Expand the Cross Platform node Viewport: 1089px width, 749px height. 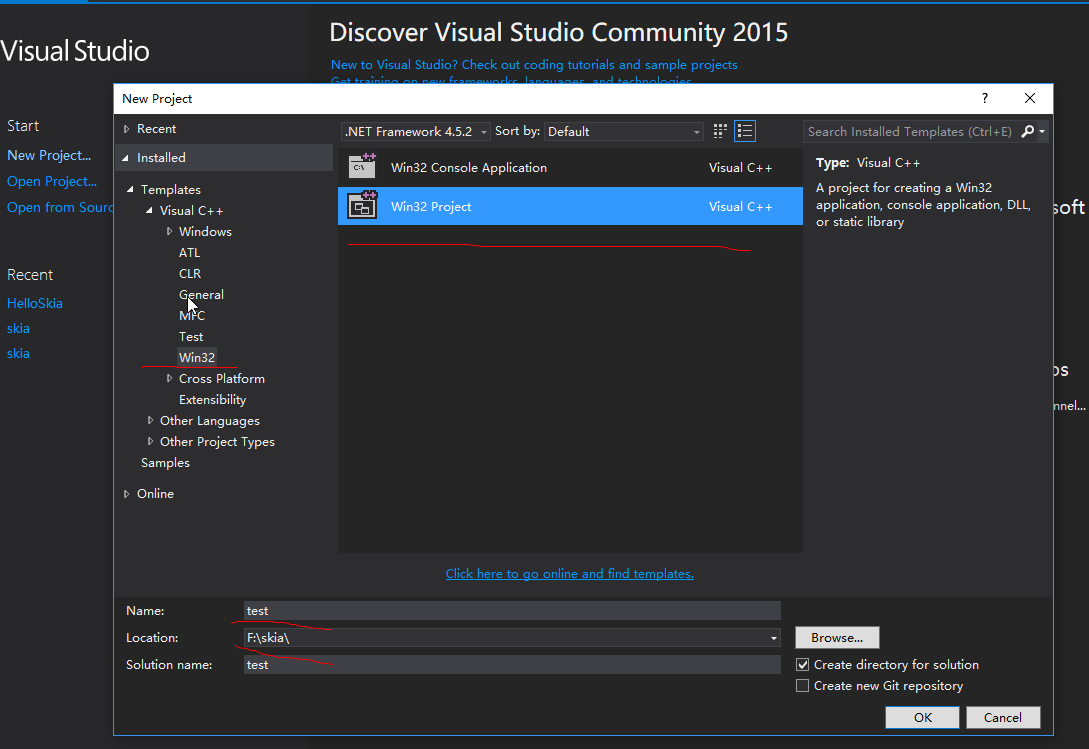[169, 379]
